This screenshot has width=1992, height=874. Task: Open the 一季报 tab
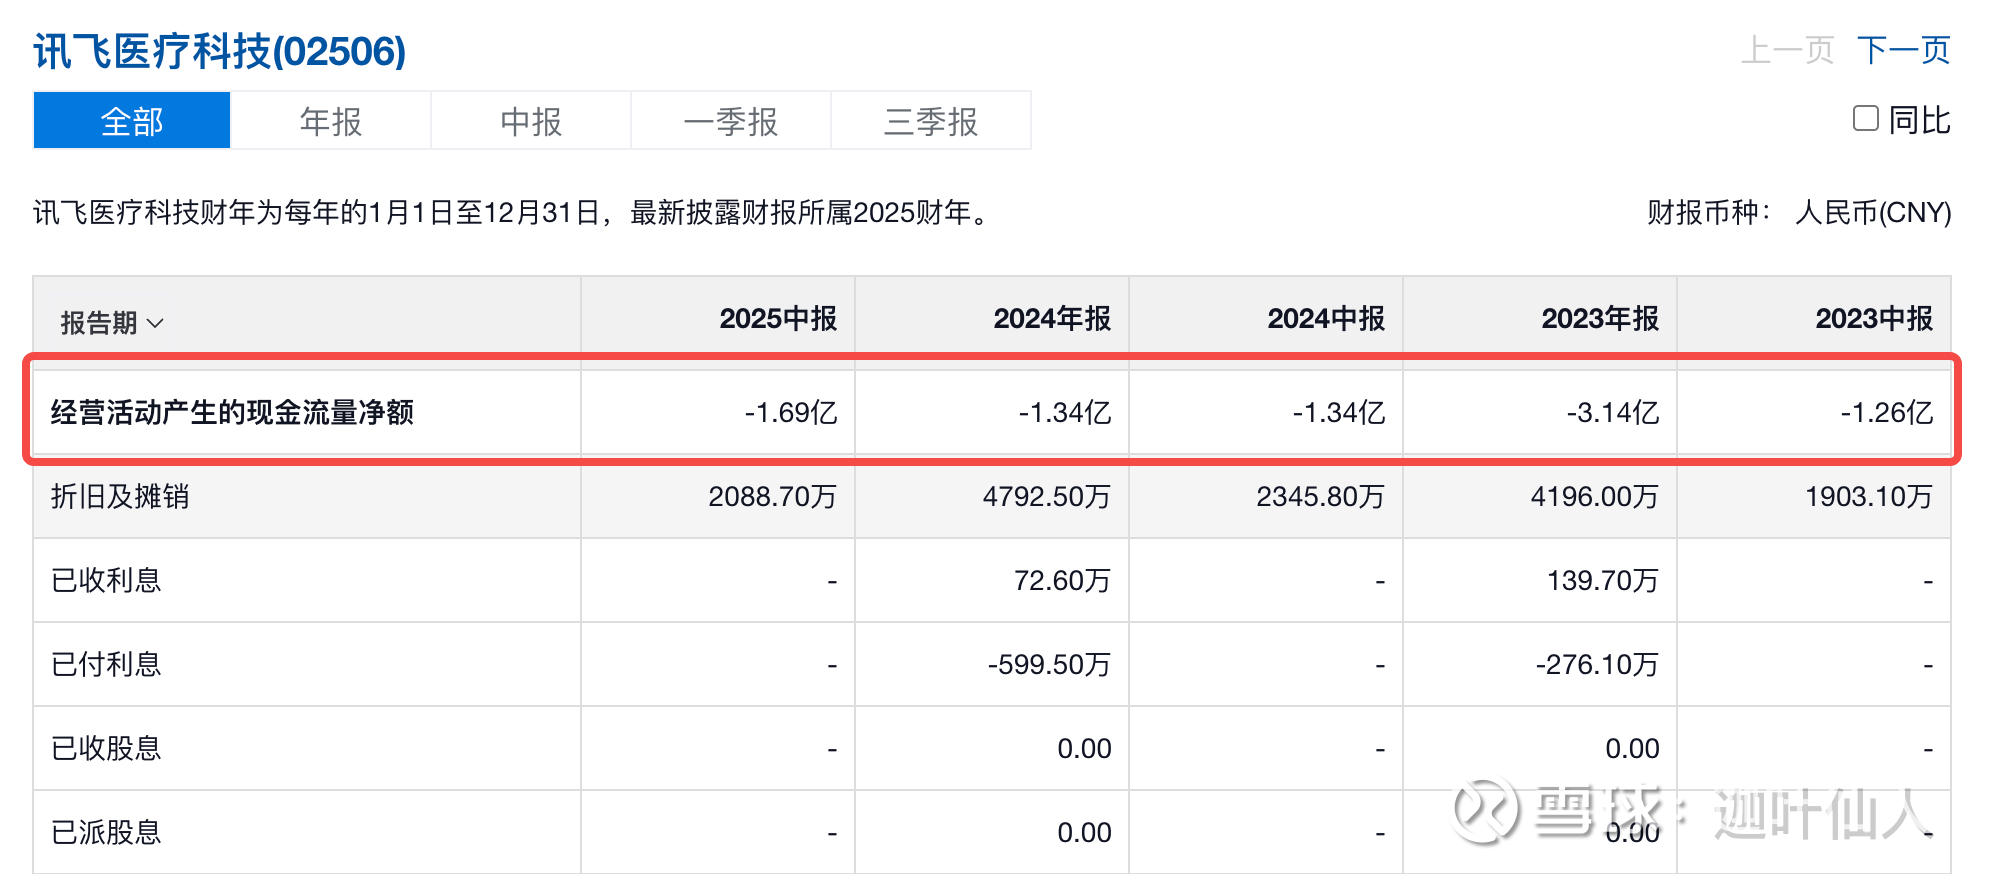pos(731,121)
